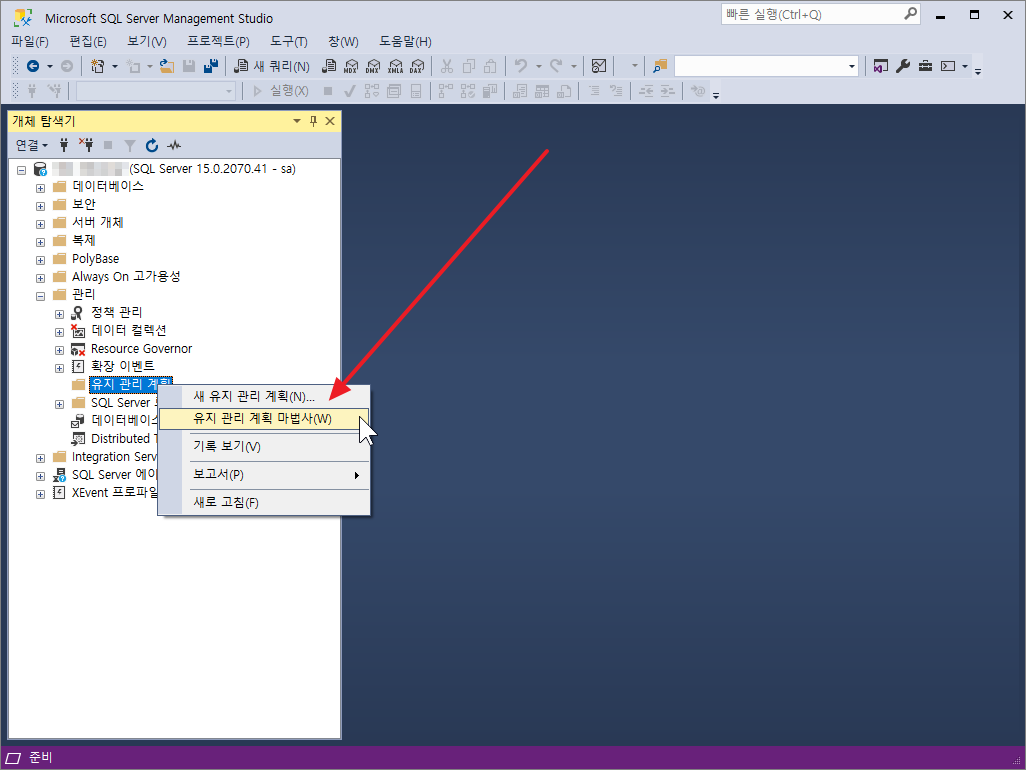Click the Database Engine Query icon

coord(329,66)
